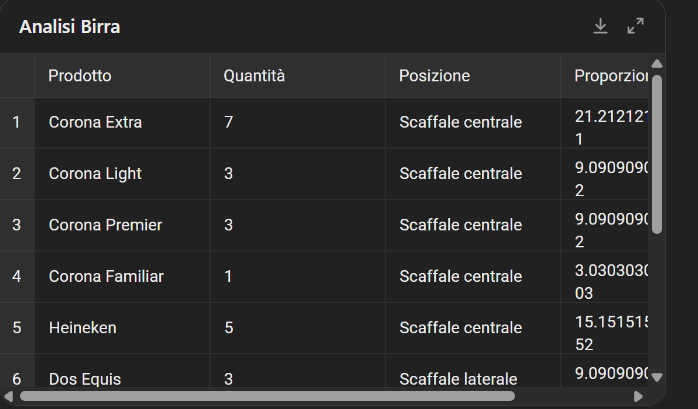Click the Corona Light product cell

pyautogui.click(x=95, y=174)
